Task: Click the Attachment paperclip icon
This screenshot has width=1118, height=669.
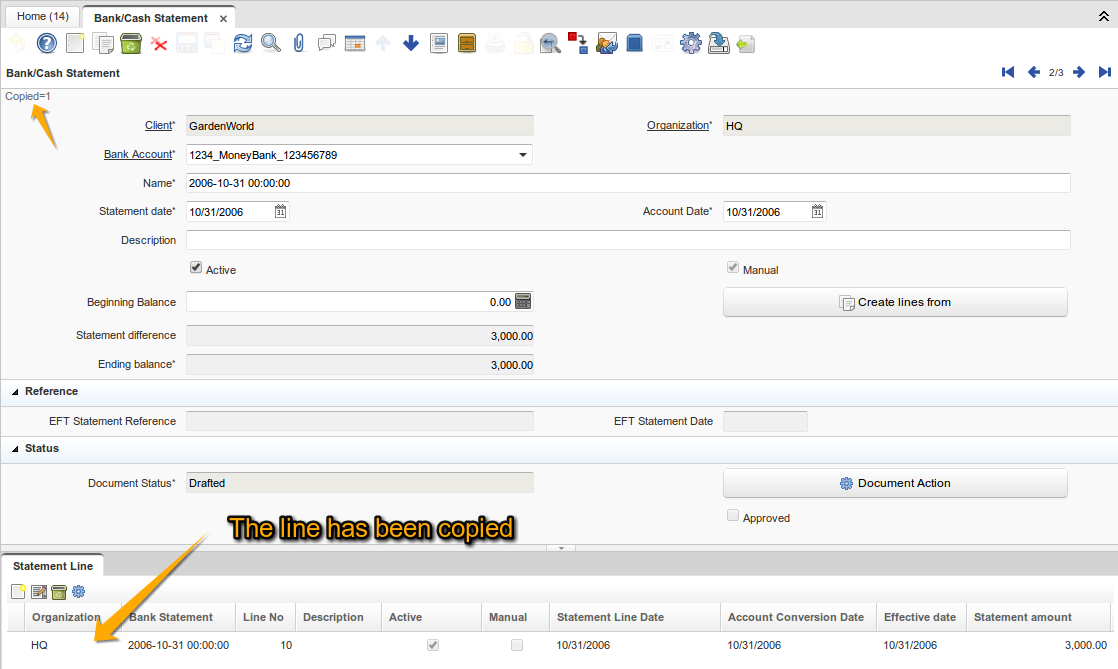Action: tap(298, 43)
